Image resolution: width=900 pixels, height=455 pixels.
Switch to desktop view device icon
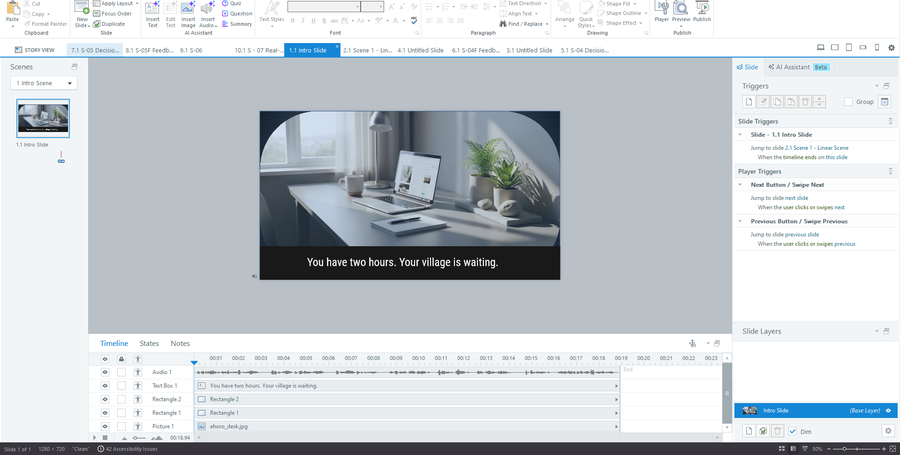(x=821, y=48)
